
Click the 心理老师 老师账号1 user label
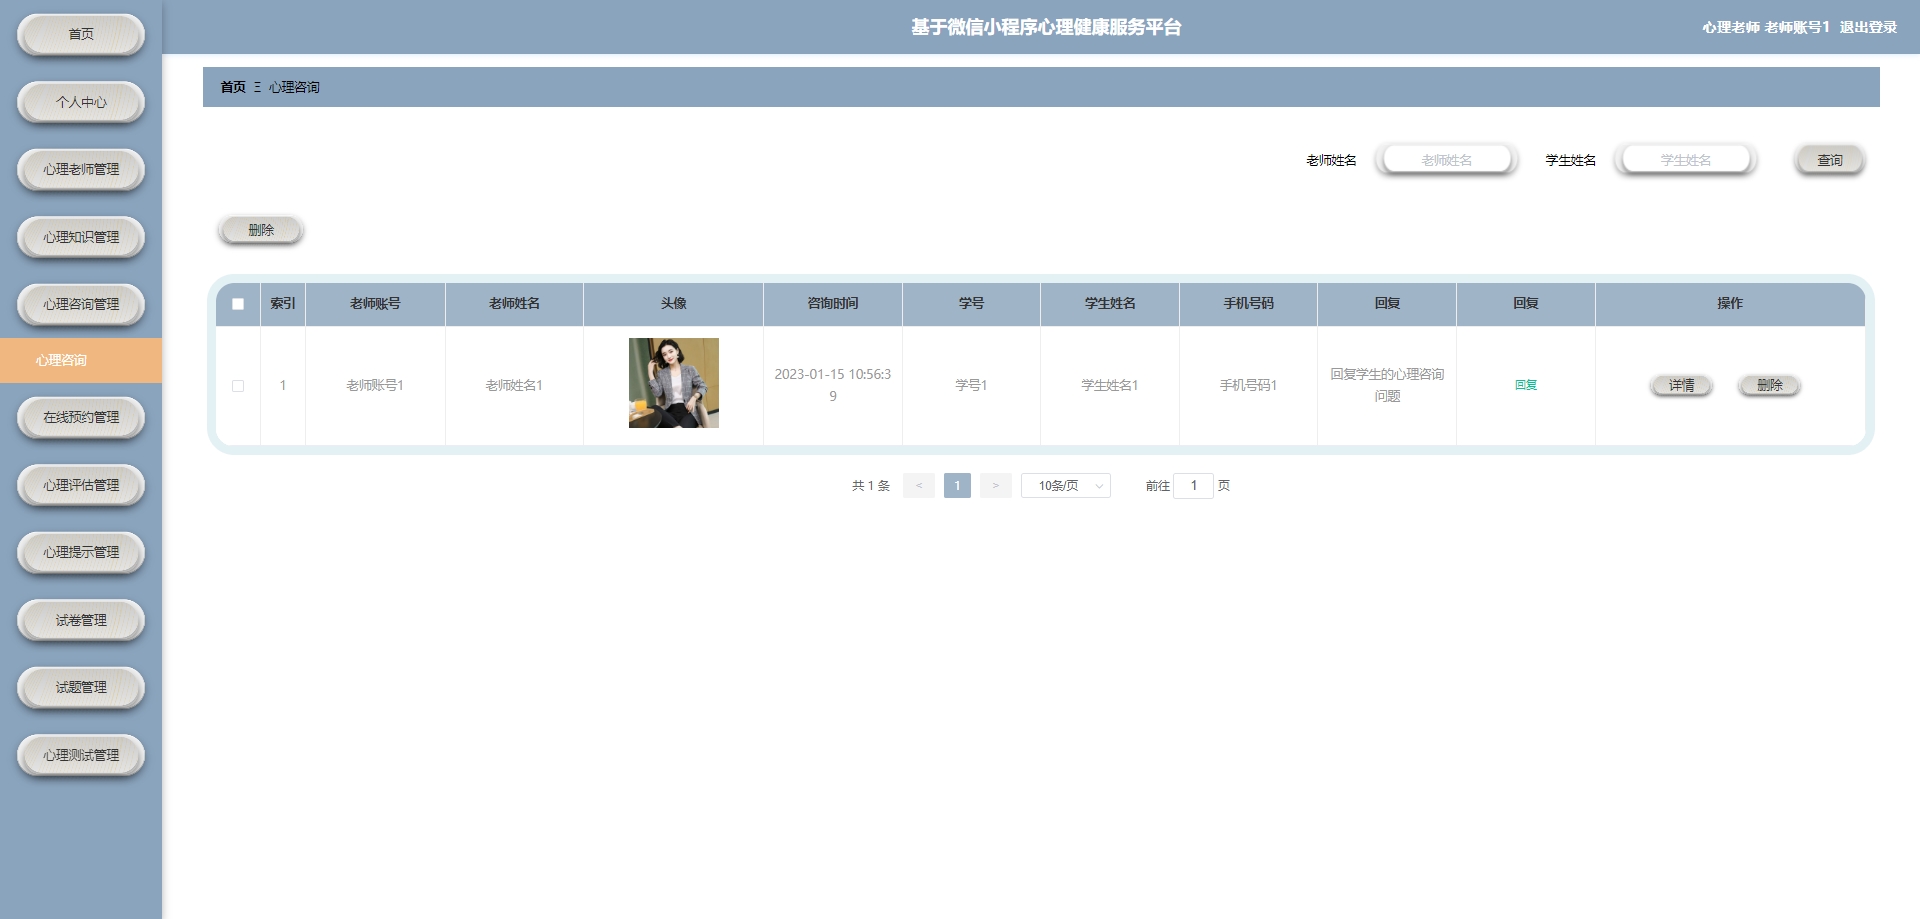point(1766,27)
